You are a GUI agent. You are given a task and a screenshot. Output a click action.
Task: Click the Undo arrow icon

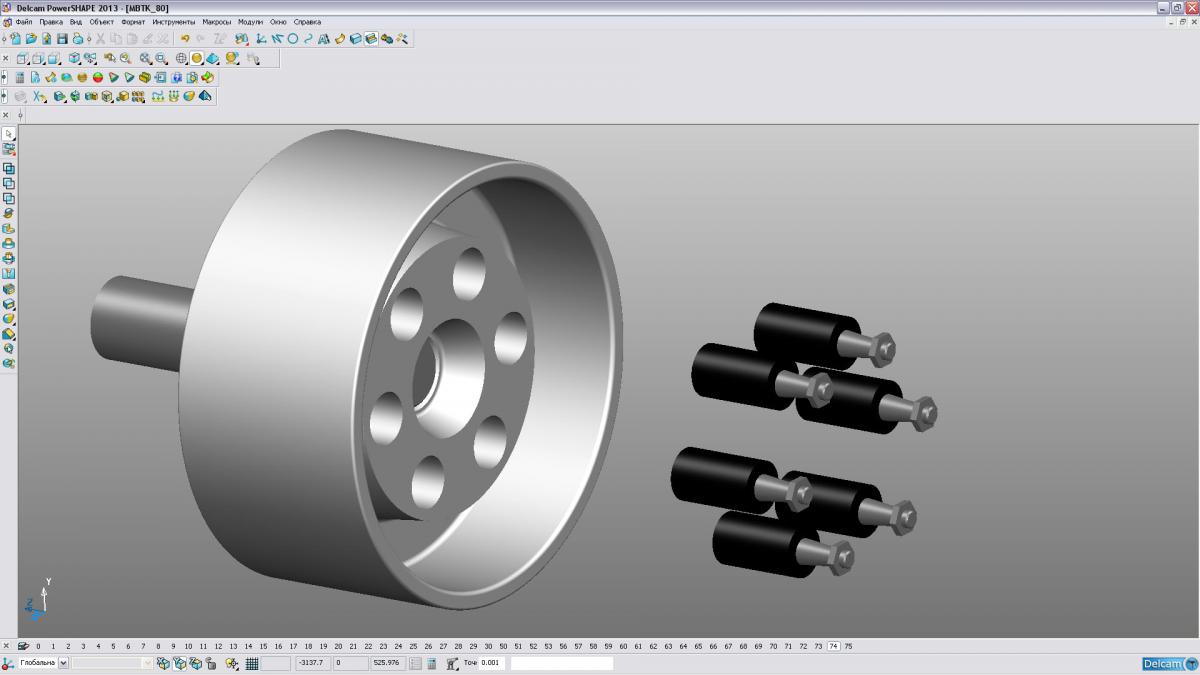click(x=185, y=38)
